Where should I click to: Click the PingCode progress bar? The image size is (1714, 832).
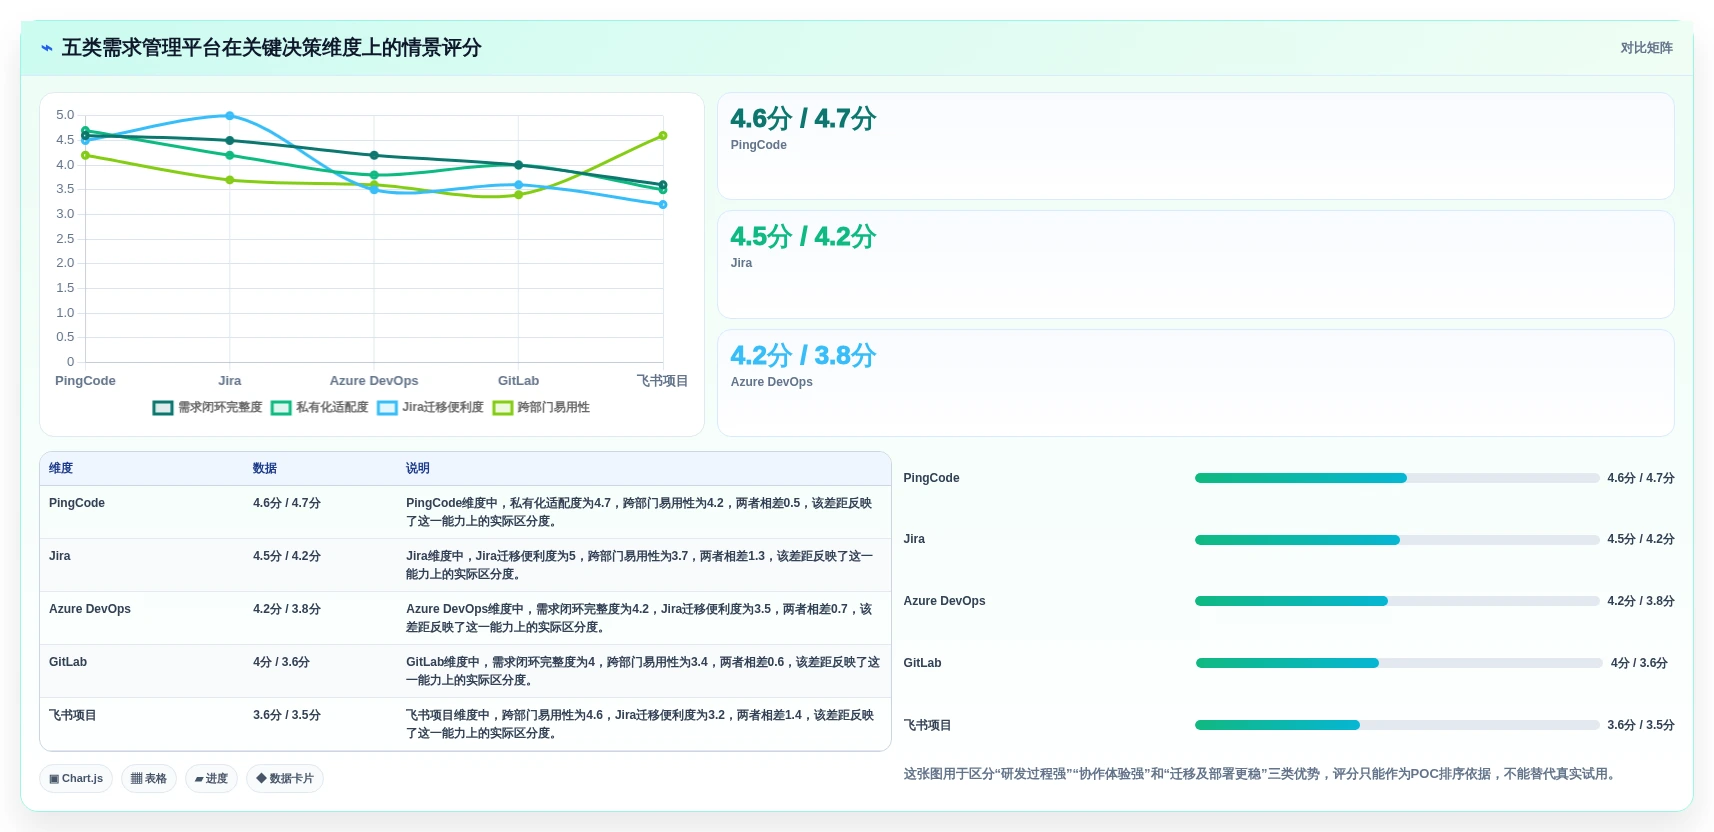pos(1397,478)
